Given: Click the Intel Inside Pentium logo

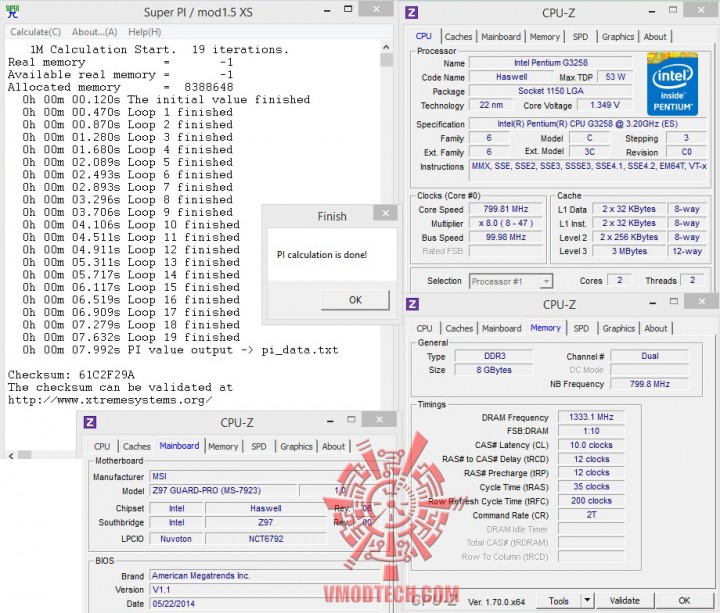Looking at the screenshot, I should tap(672, 84).
